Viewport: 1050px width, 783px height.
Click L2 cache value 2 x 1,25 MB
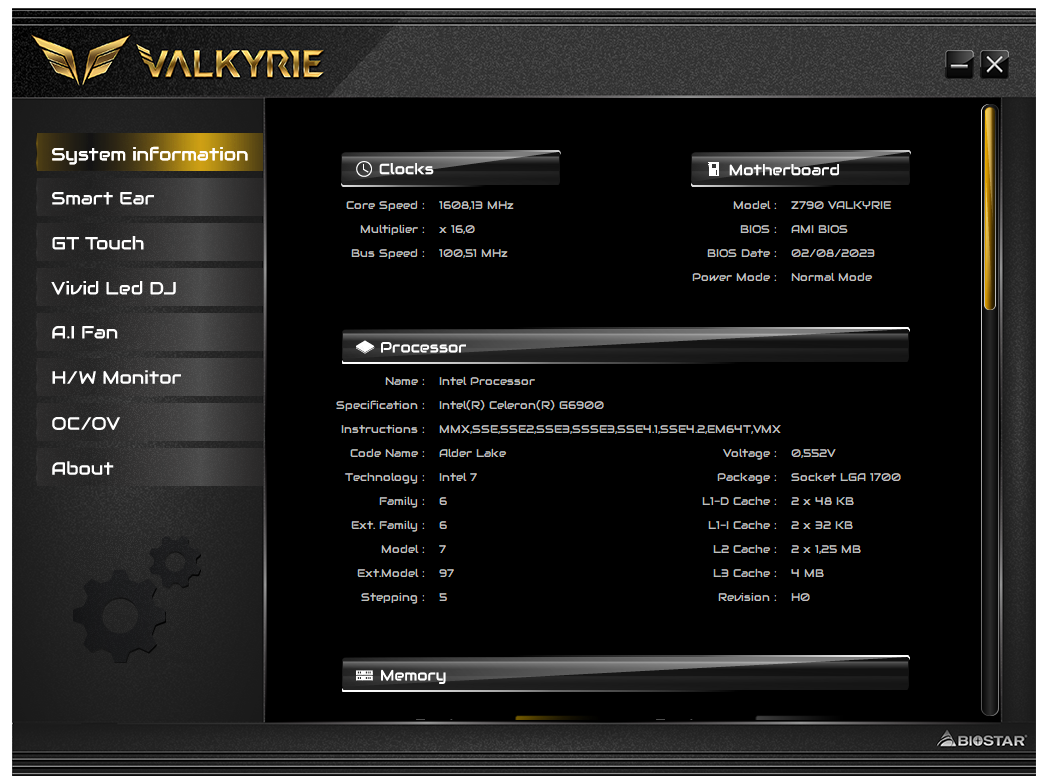(826, 549)
